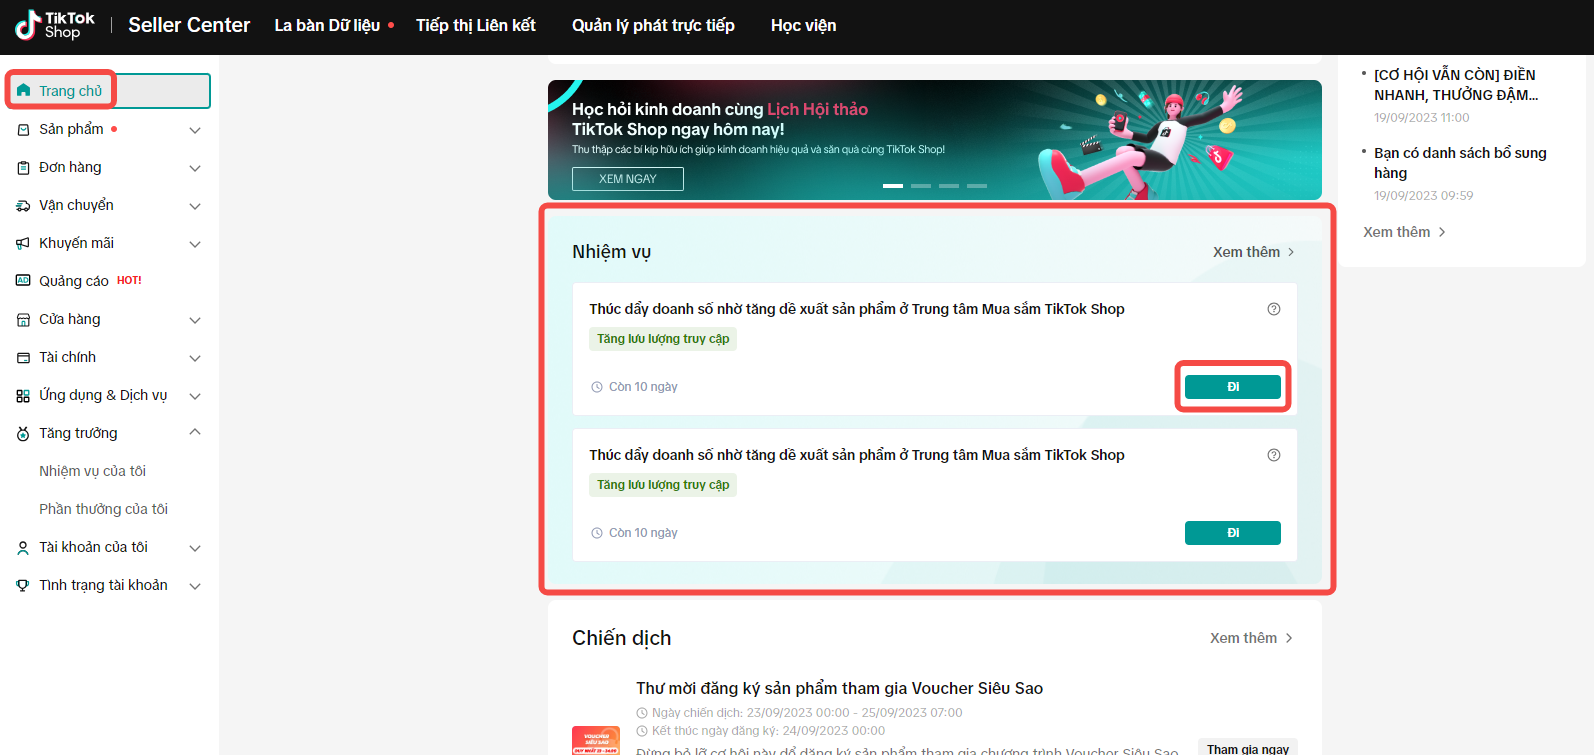
Task: Click the Tham gia ngay campaign button
Action: pos(1248,748)
